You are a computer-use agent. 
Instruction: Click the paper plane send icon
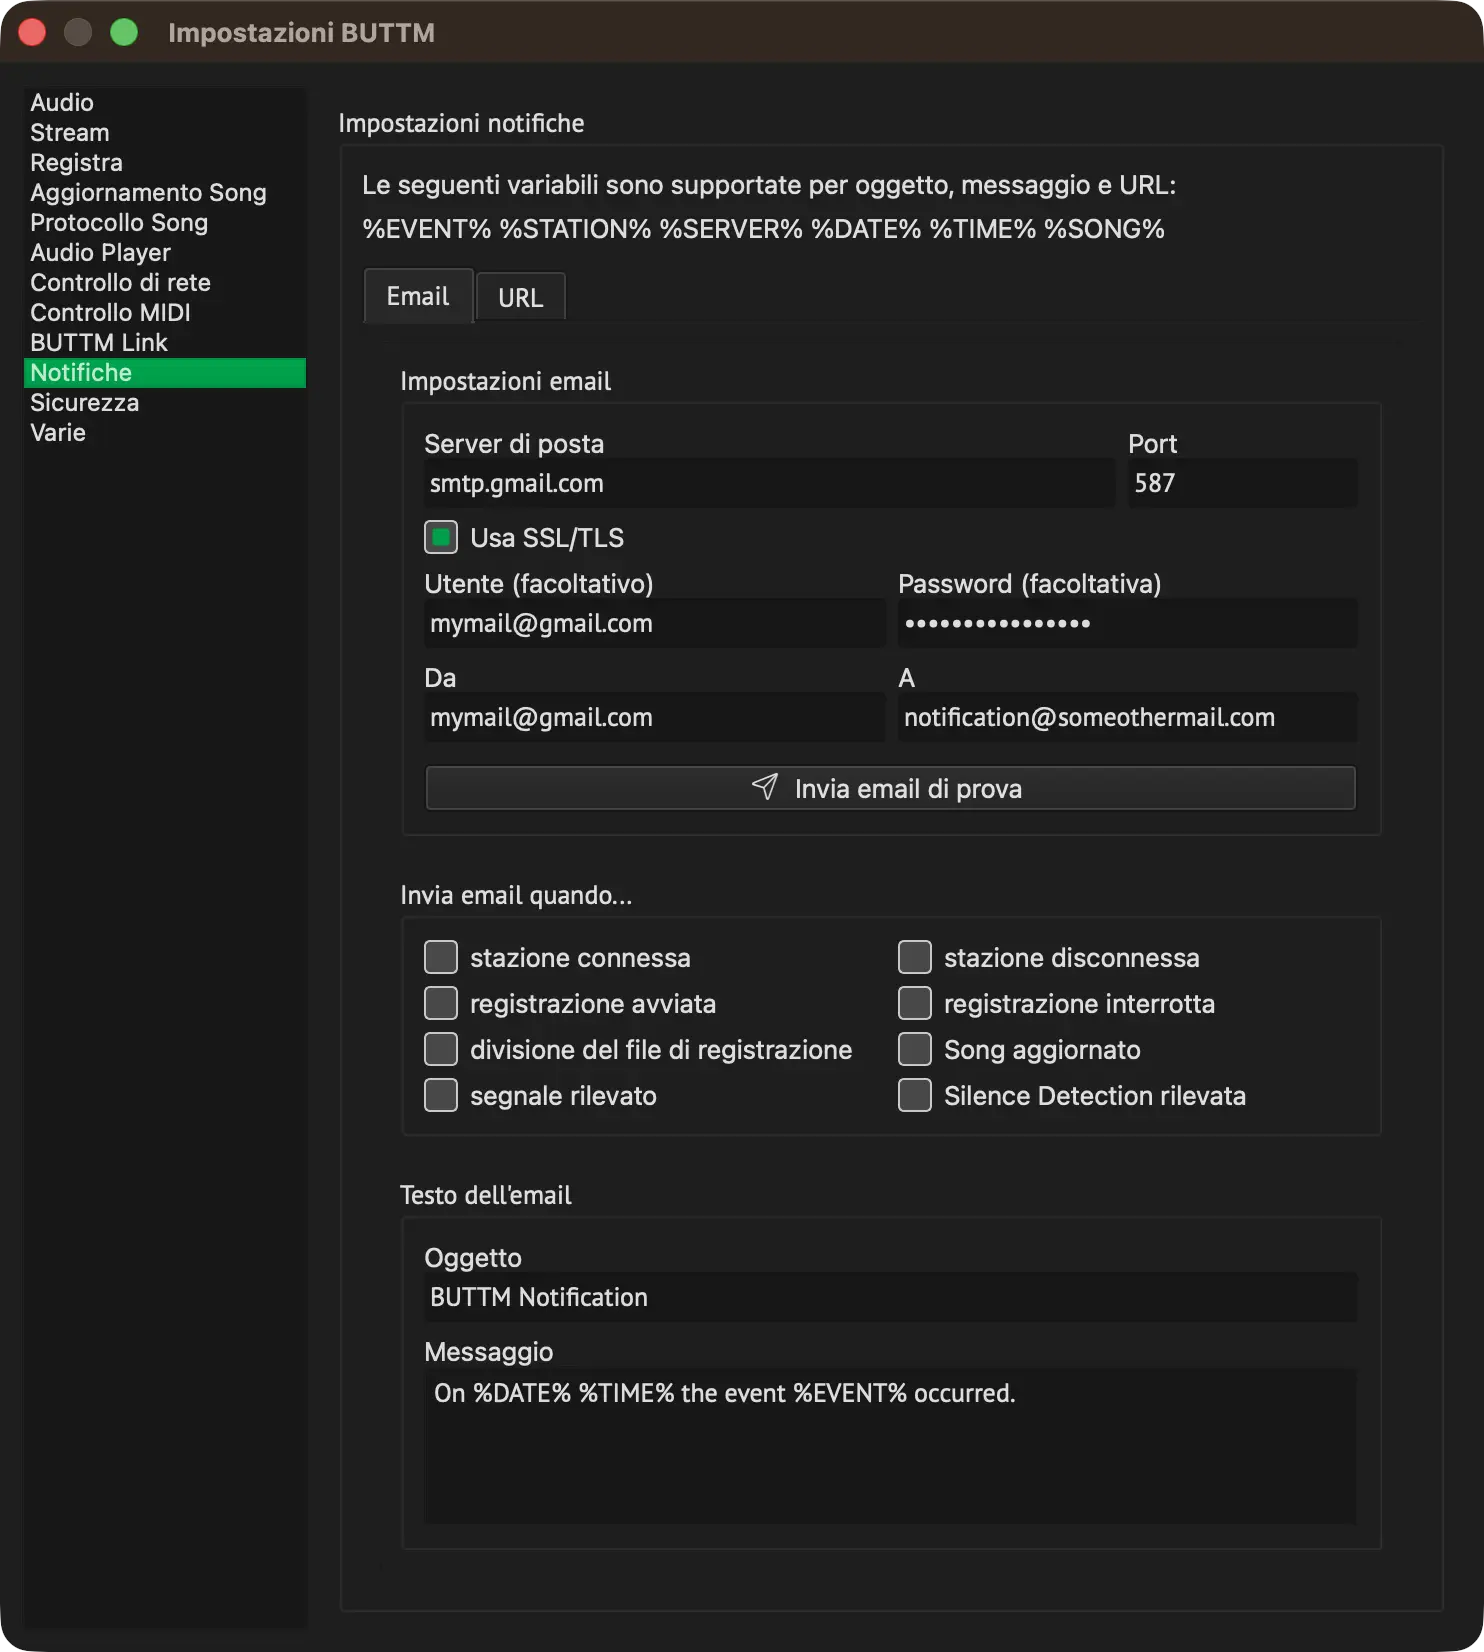[765, 787]
